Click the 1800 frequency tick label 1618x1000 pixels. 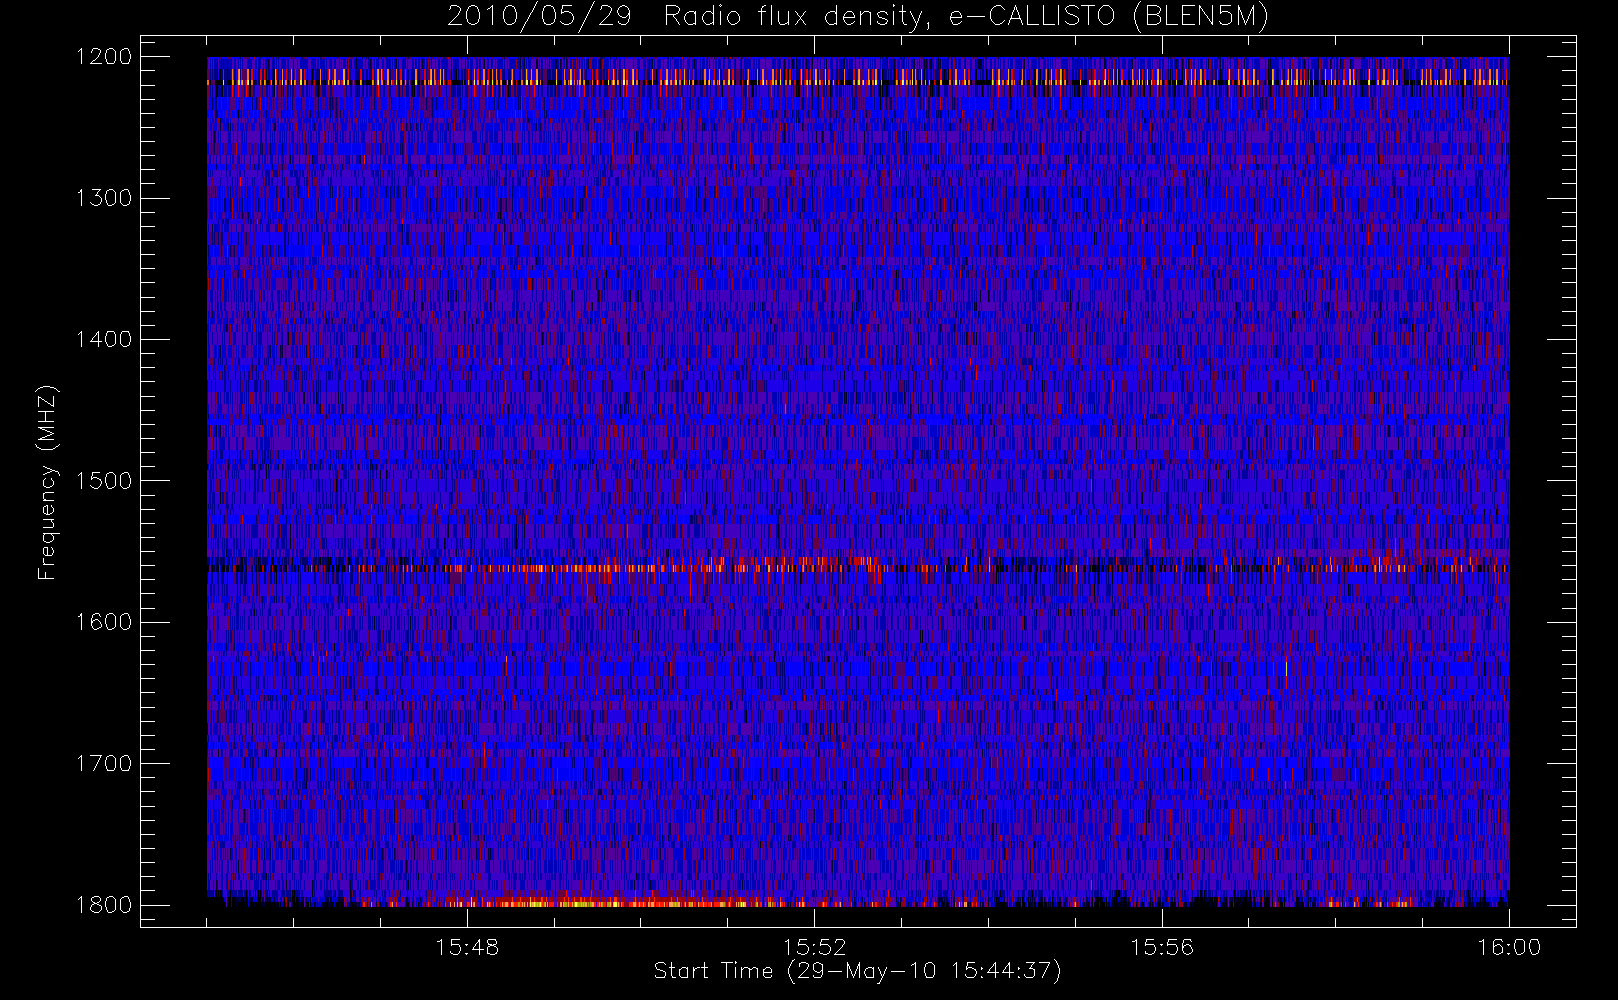point(104,905)
